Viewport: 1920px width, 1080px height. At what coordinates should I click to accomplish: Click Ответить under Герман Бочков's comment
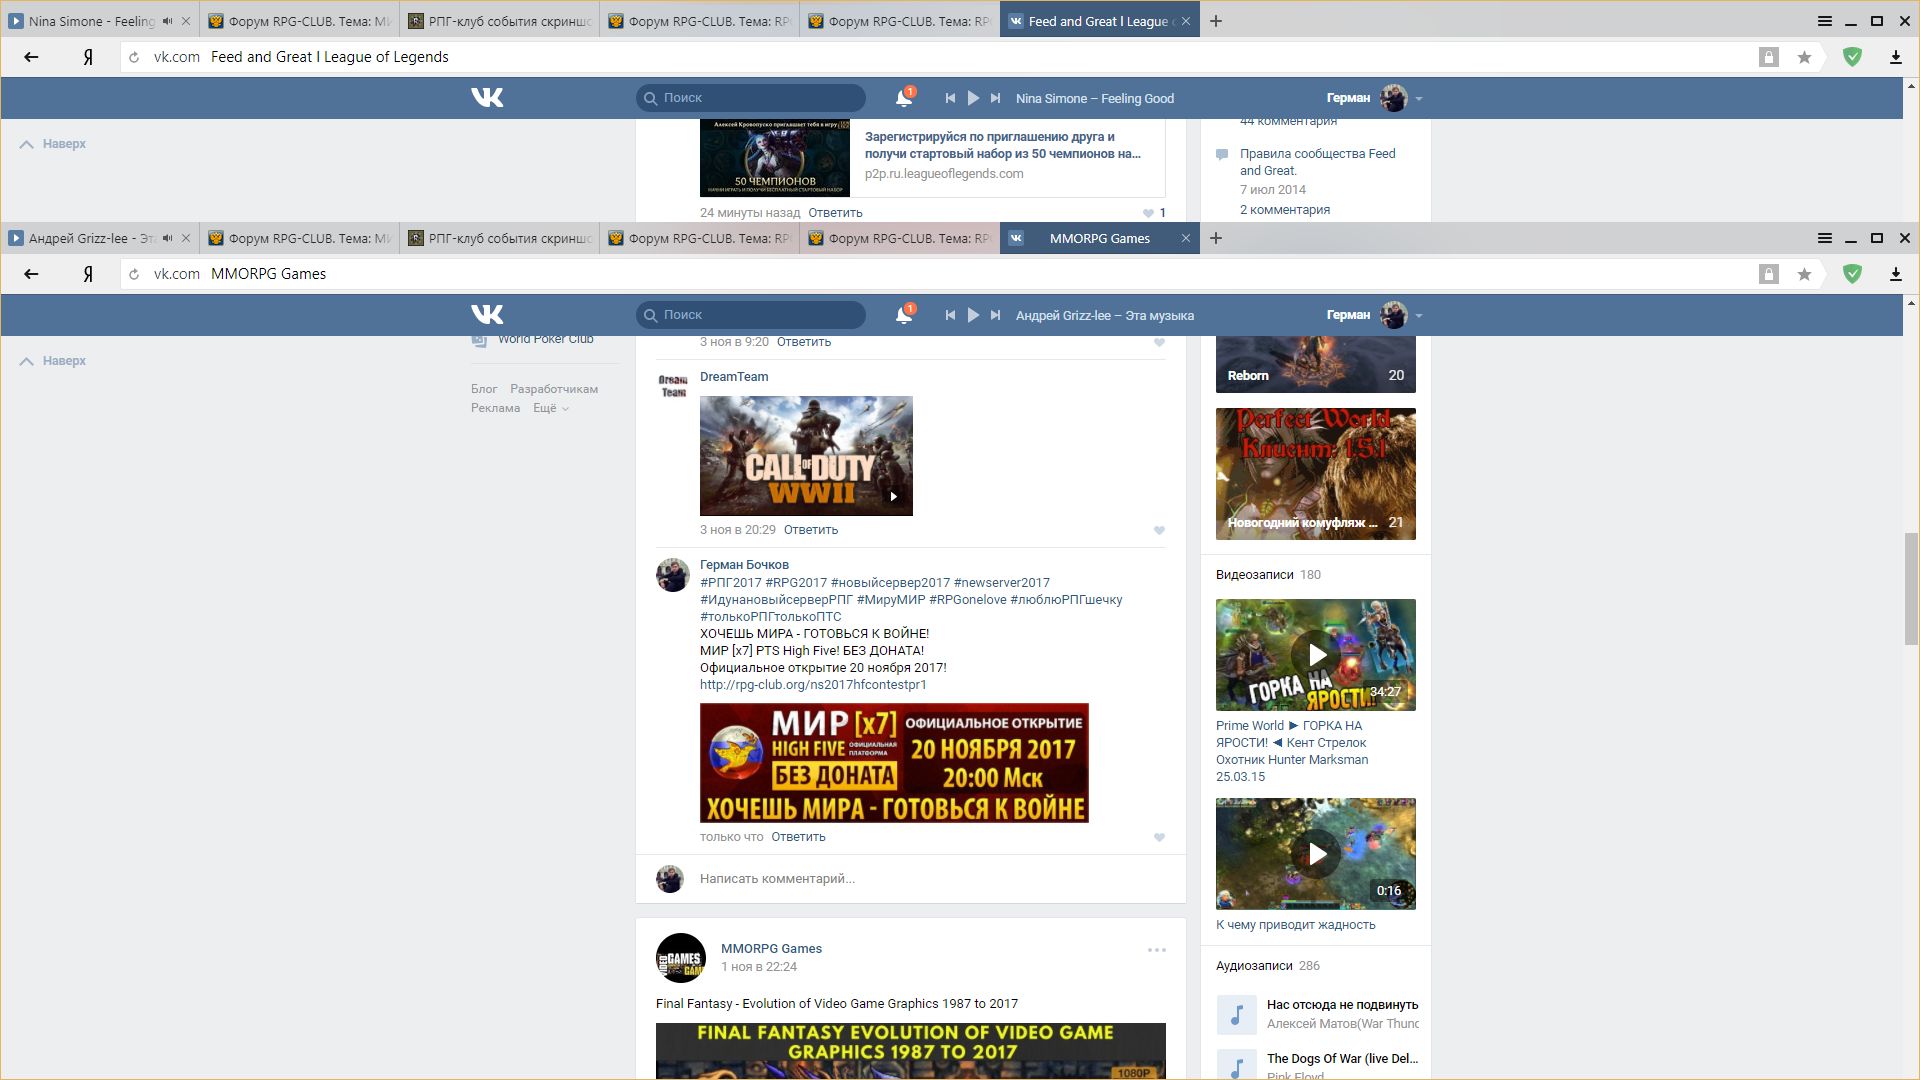(798, 837)
